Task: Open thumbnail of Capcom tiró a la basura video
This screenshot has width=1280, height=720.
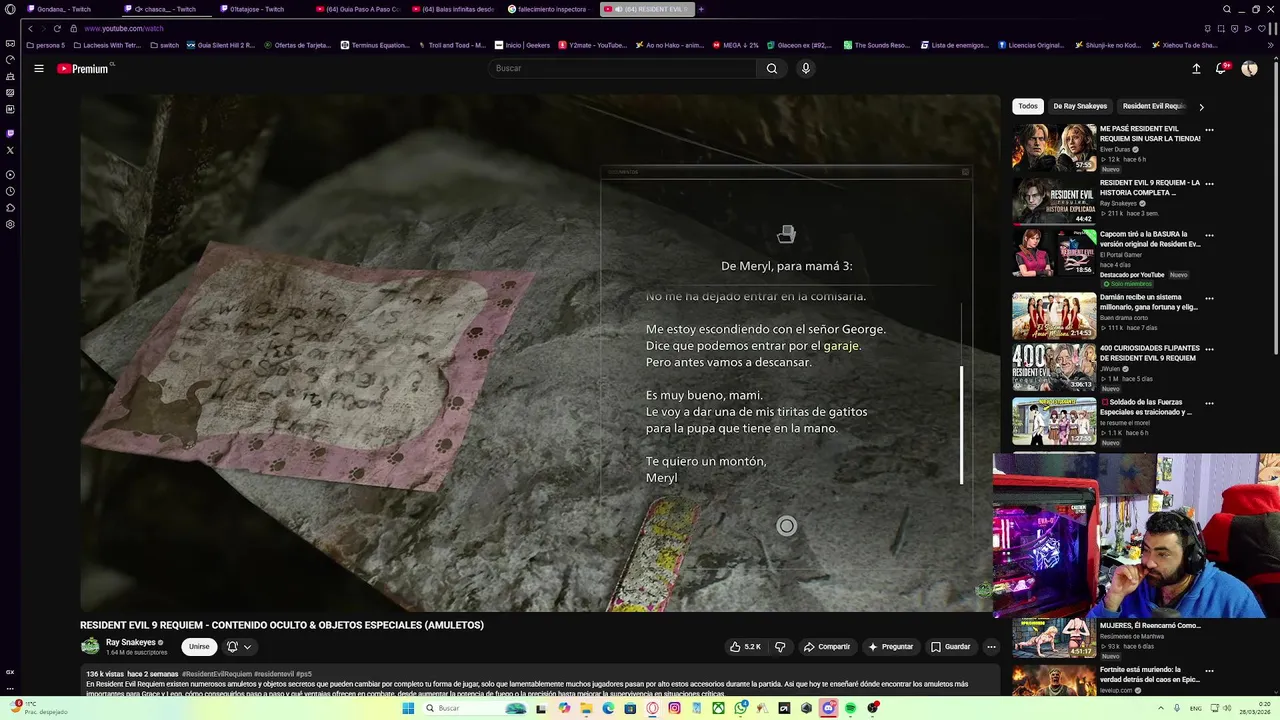Action: click(x=1054, y=254)
